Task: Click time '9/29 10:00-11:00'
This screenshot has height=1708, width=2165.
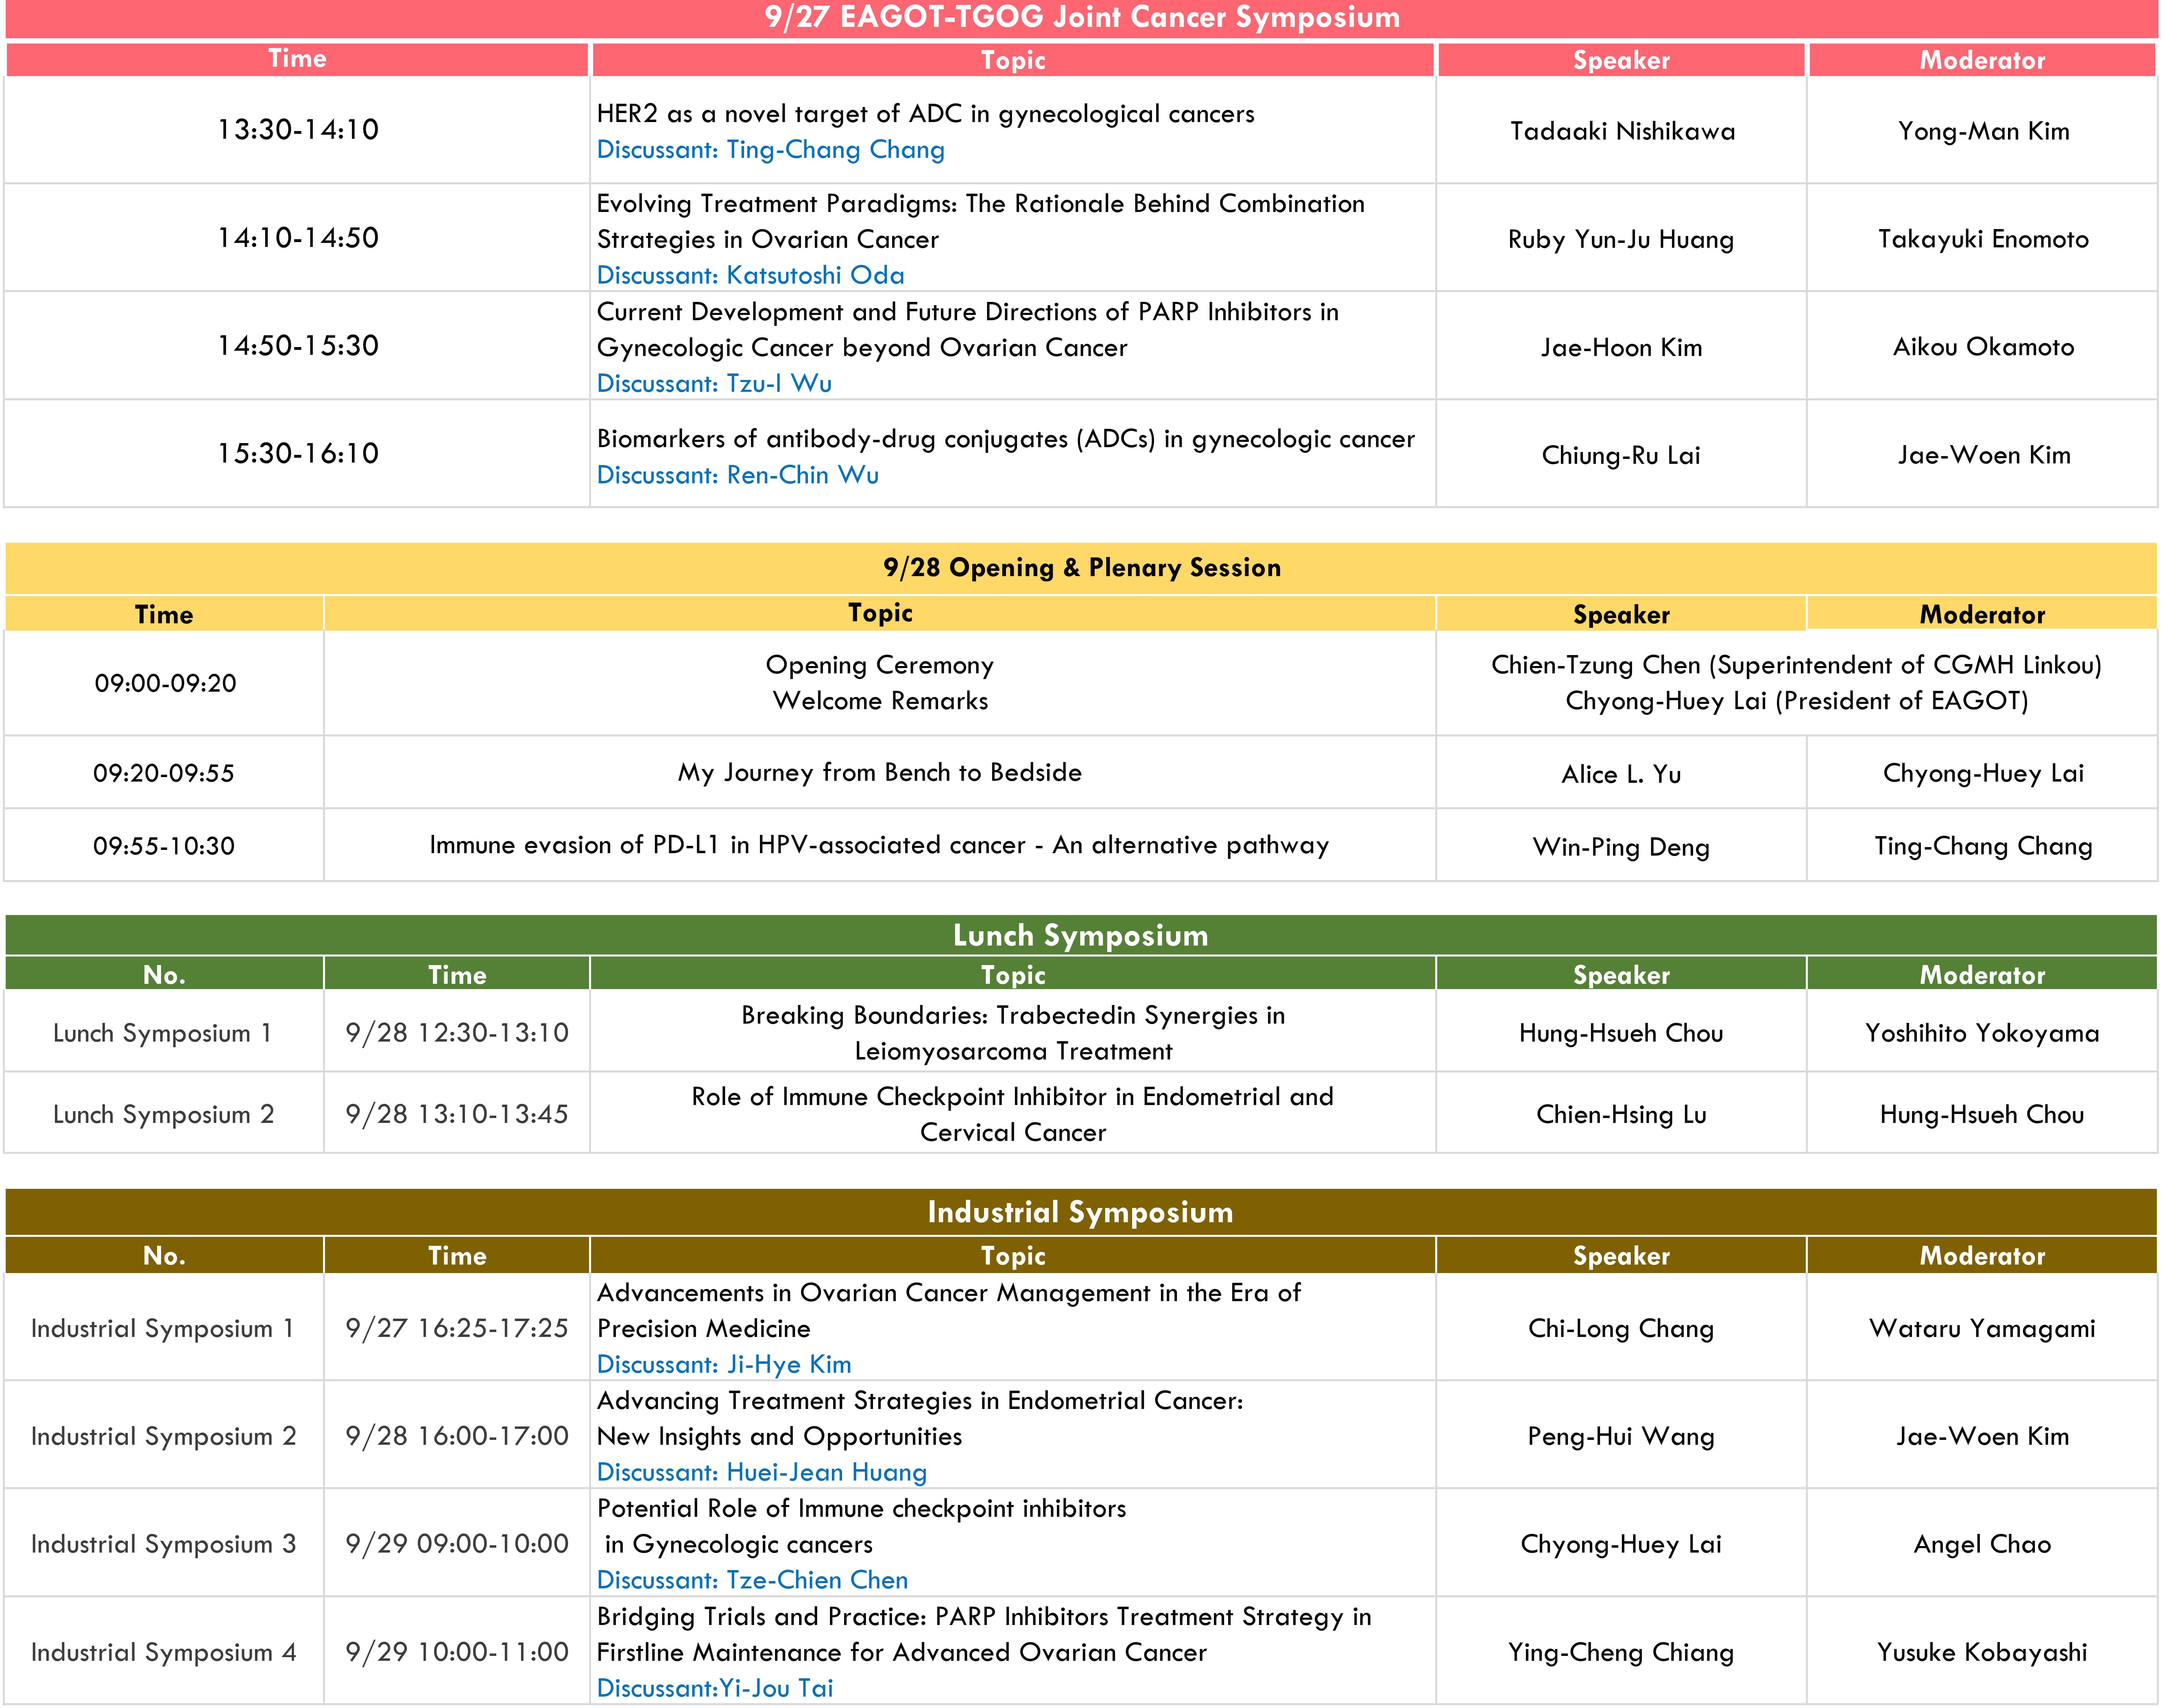Action: (x=457, y=1653)
